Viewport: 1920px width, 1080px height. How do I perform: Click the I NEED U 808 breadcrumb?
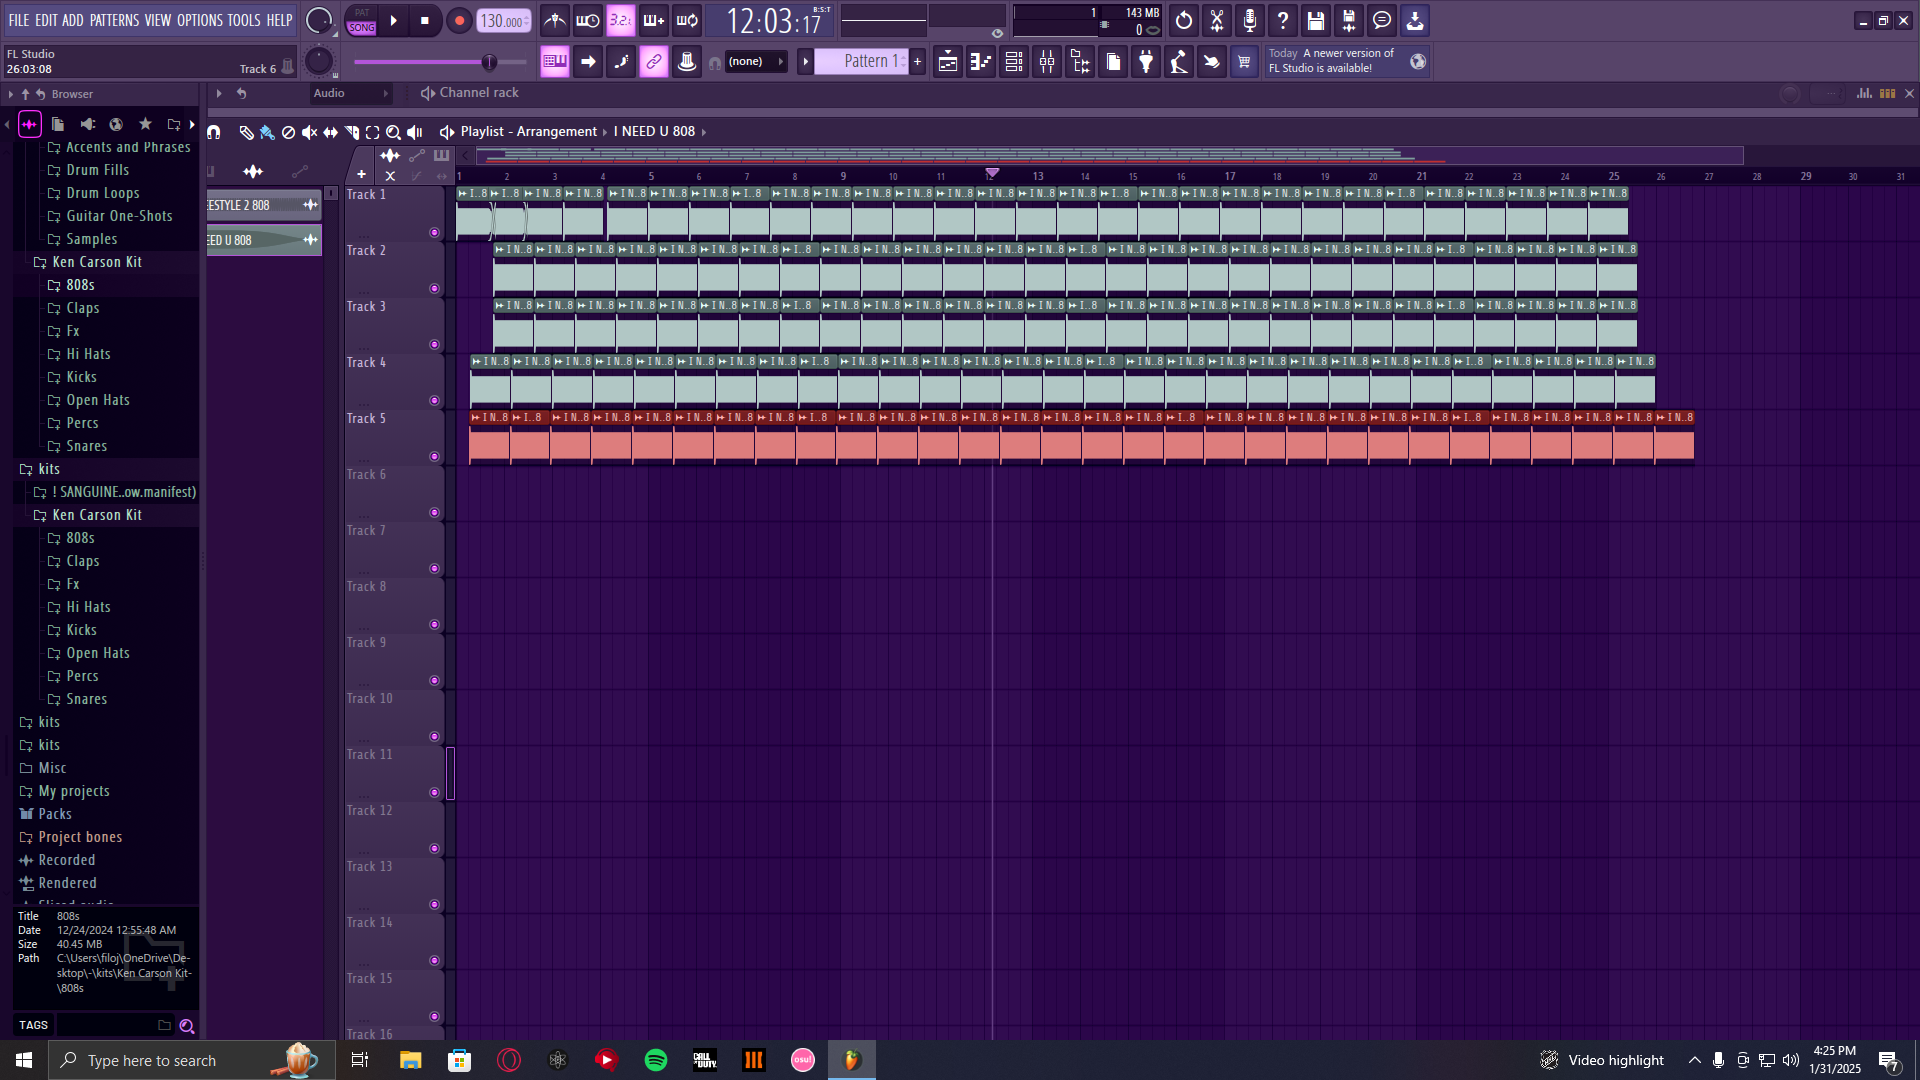[x=654, y=132]
